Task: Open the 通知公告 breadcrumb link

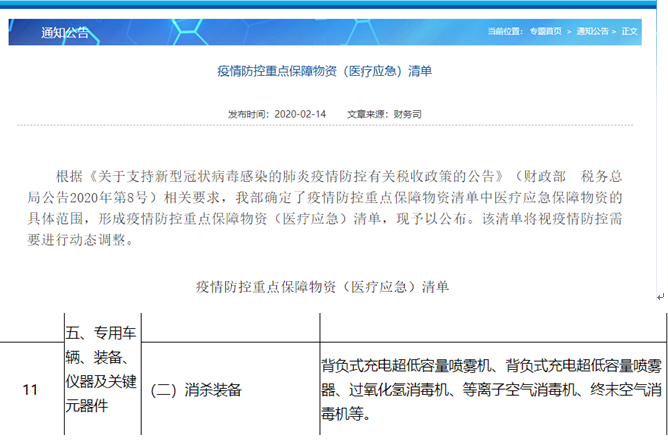Action: tap(592, 31)
